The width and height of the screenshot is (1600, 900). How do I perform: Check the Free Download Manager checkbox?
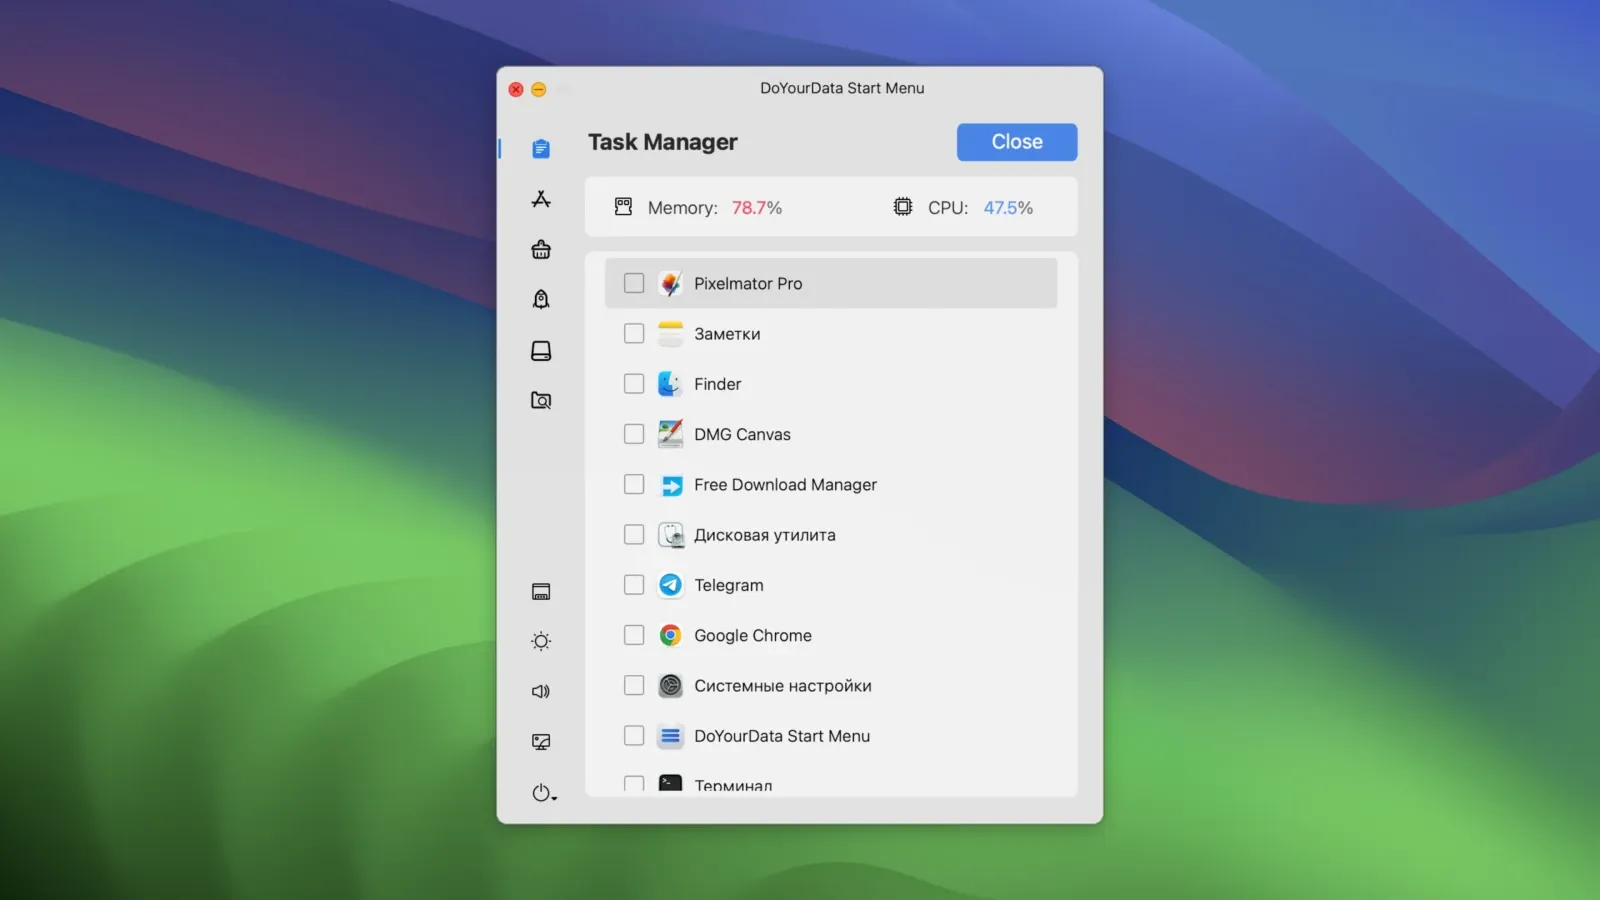[633, 484]
